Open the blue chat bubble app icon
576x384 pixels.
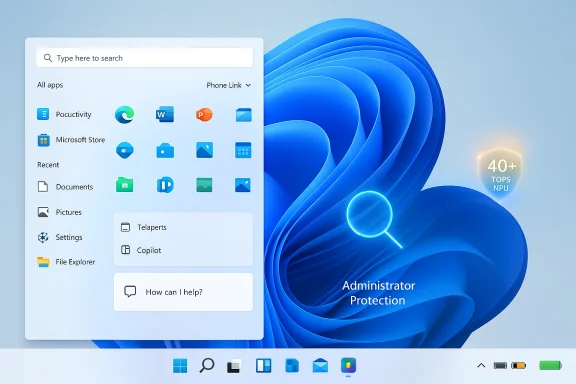(x=125, y=150)
